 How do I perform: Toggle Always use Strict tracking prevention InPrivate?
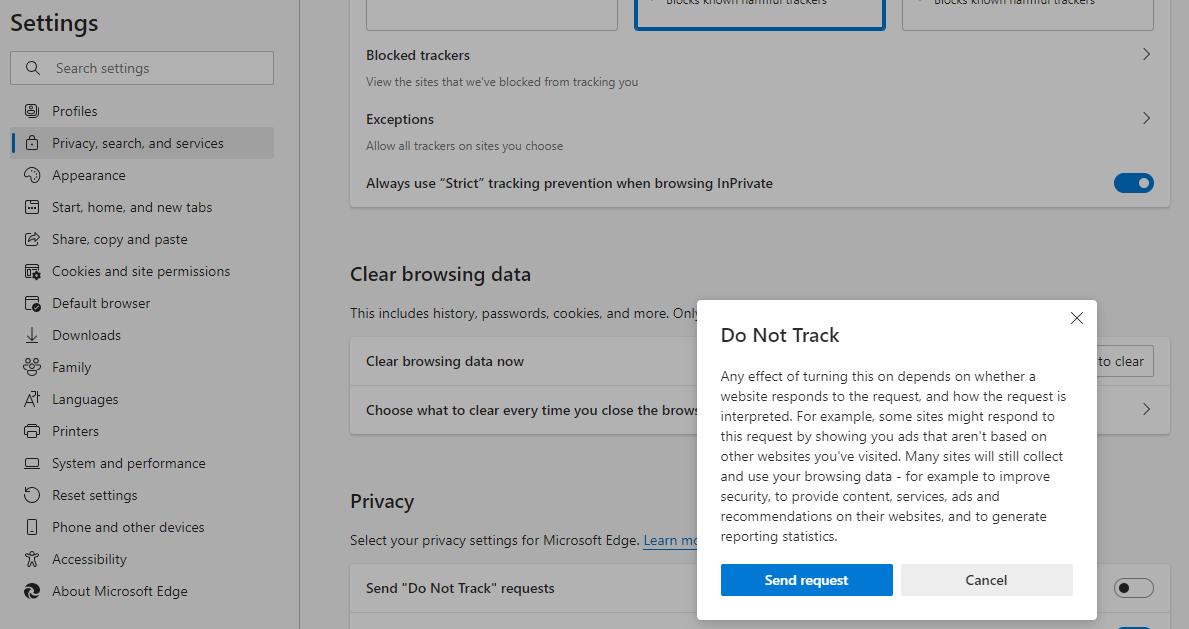1134,183
